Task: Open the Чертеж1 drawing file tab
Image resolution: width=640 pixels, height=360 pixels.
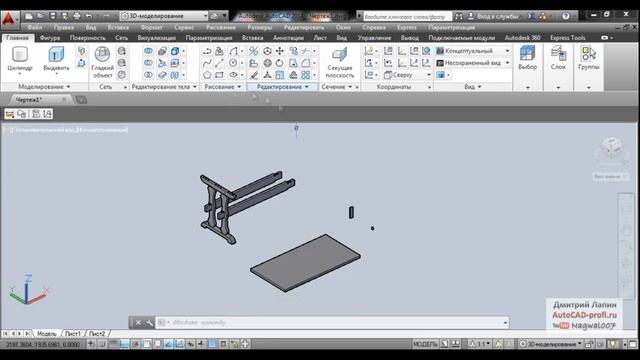Action: point(29,100)
